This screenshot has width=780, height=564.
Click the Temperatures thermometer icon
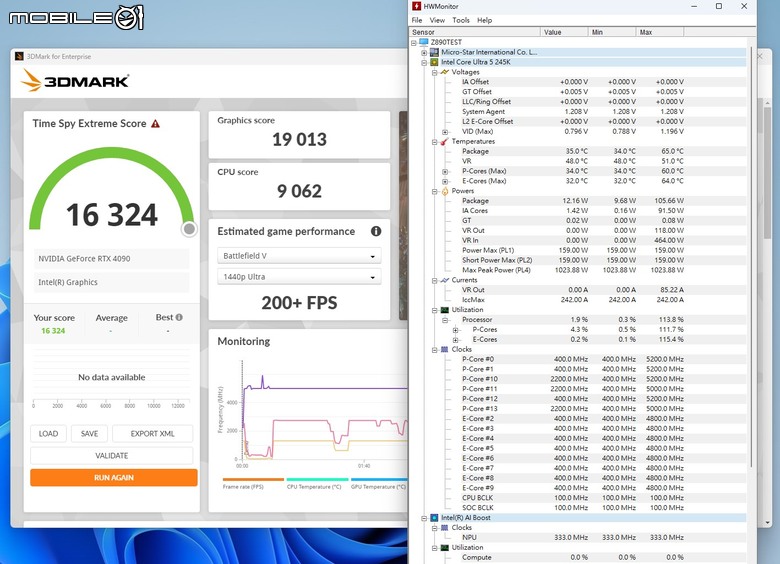[x=445, y=142]
